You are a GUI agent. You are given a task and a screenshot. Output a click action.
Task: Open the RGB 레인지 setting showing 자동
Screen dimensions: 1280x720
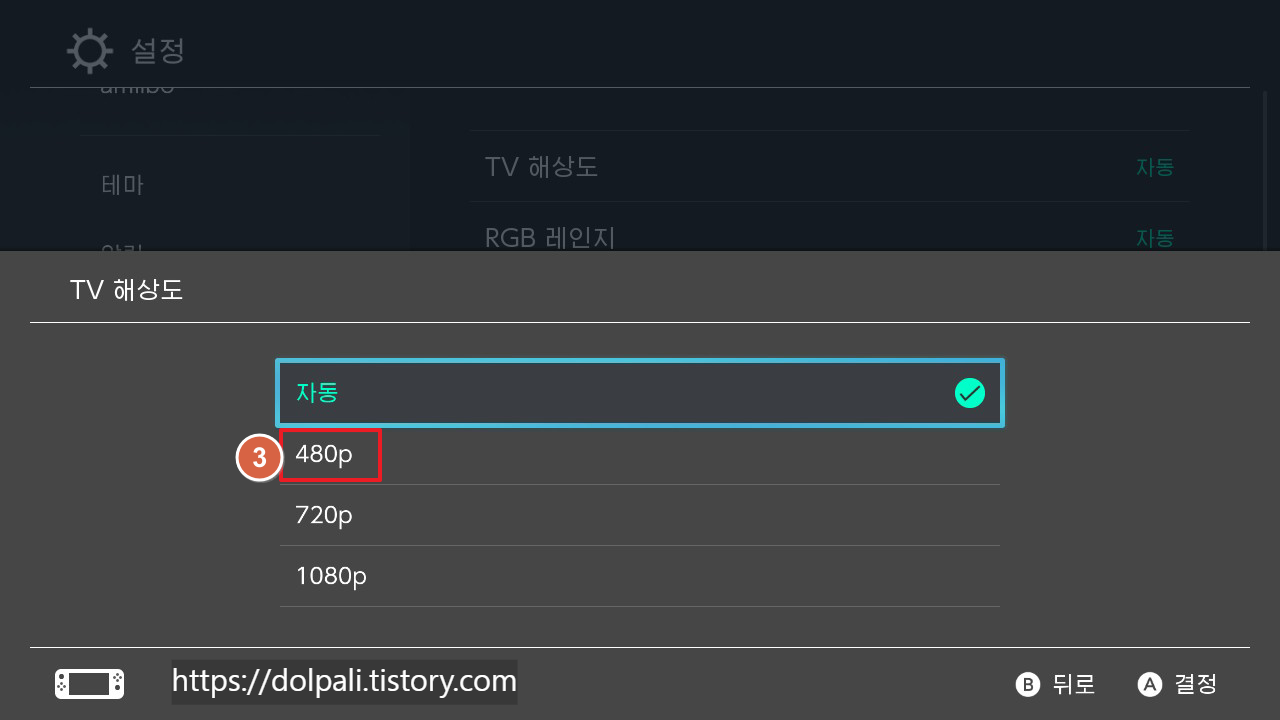[x=828, y=238]
